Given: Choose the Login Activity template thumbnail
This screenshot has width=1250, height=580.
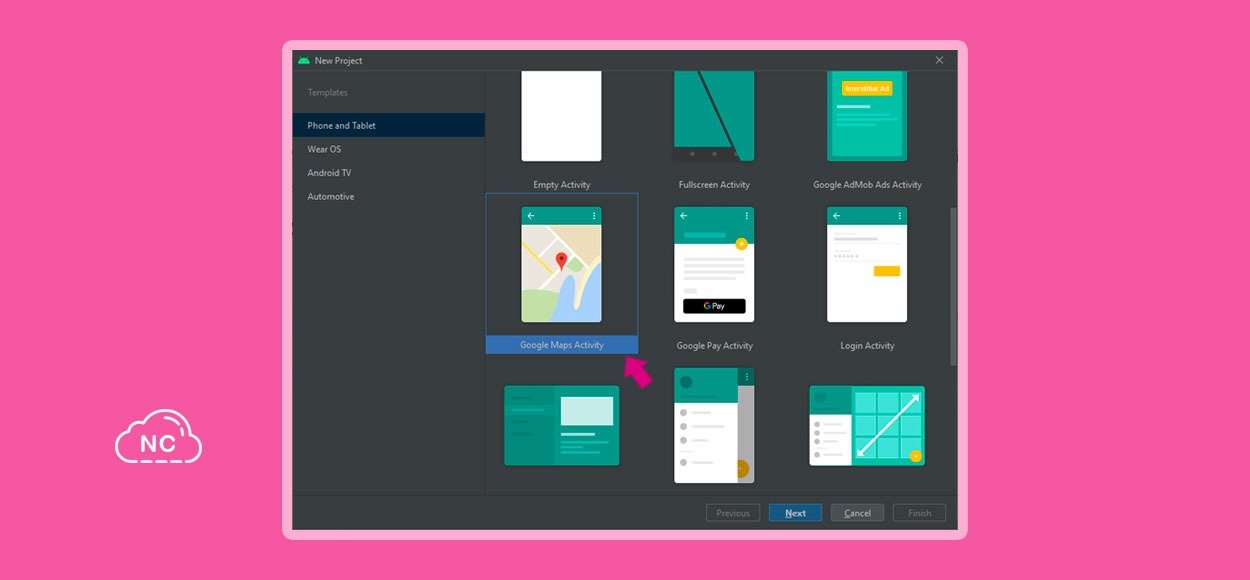Looking at the screenshot, I should [x=867, y=264].
